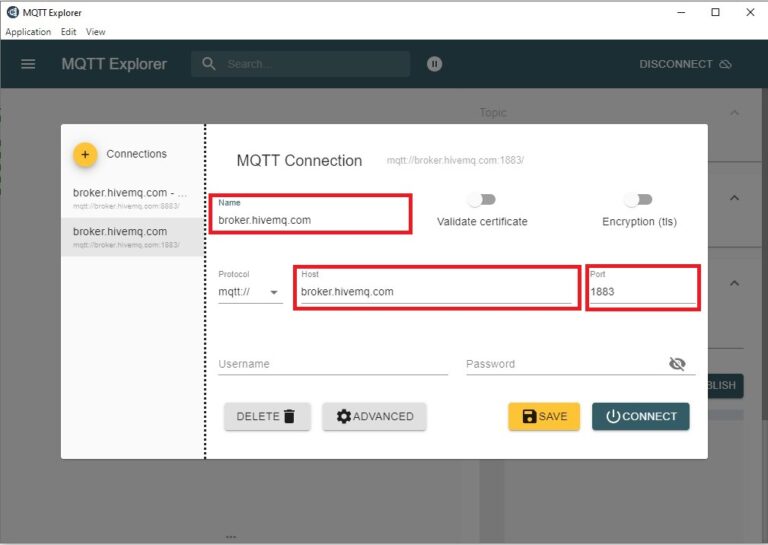Open the View menu
Screen dimensions: 768x545
(x=95, y=32)
